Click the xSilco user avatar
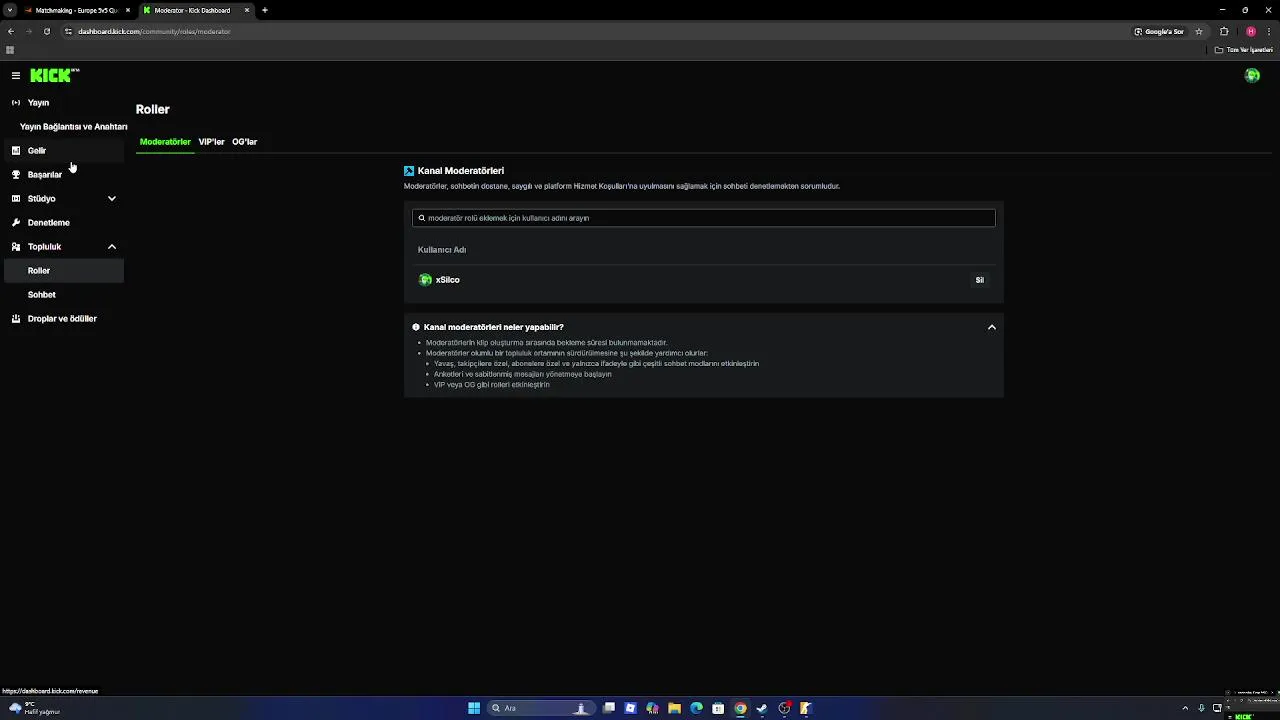This screenshot has height=720, width=1280. click(425, 280)
